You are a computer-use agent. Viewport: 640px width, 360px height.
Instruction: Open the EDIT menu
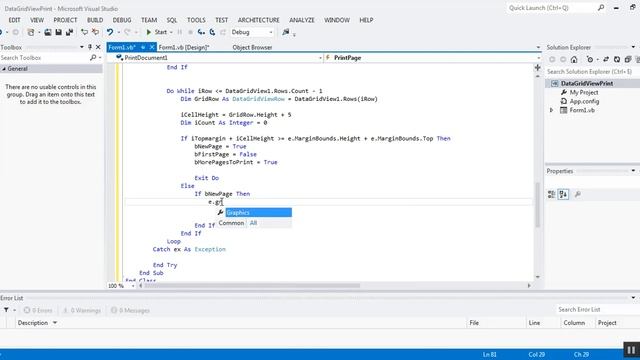14,20
